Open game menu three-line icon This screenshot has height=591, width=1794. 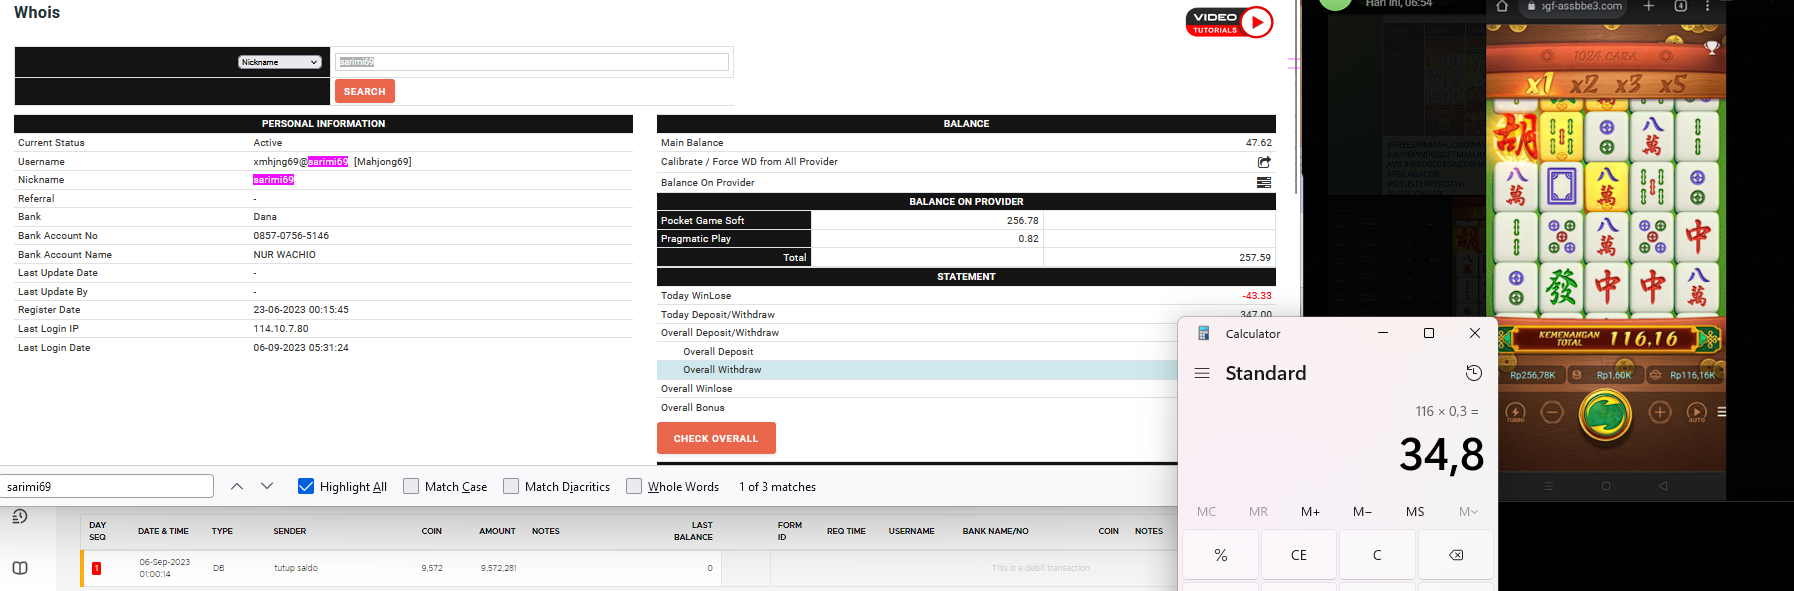tap(1721, 412)
